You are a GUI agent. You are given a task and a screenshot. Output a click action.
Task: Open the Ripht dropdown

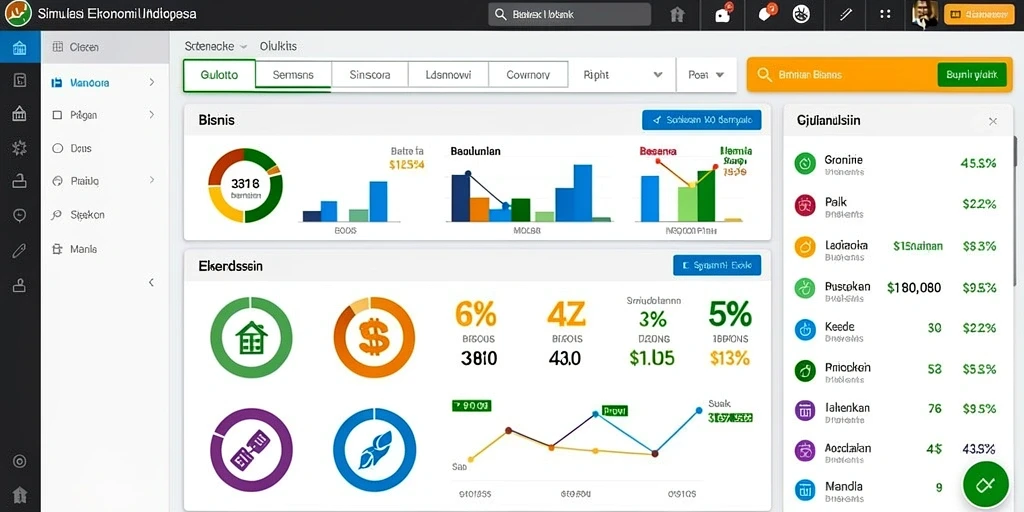pos(620,75)
